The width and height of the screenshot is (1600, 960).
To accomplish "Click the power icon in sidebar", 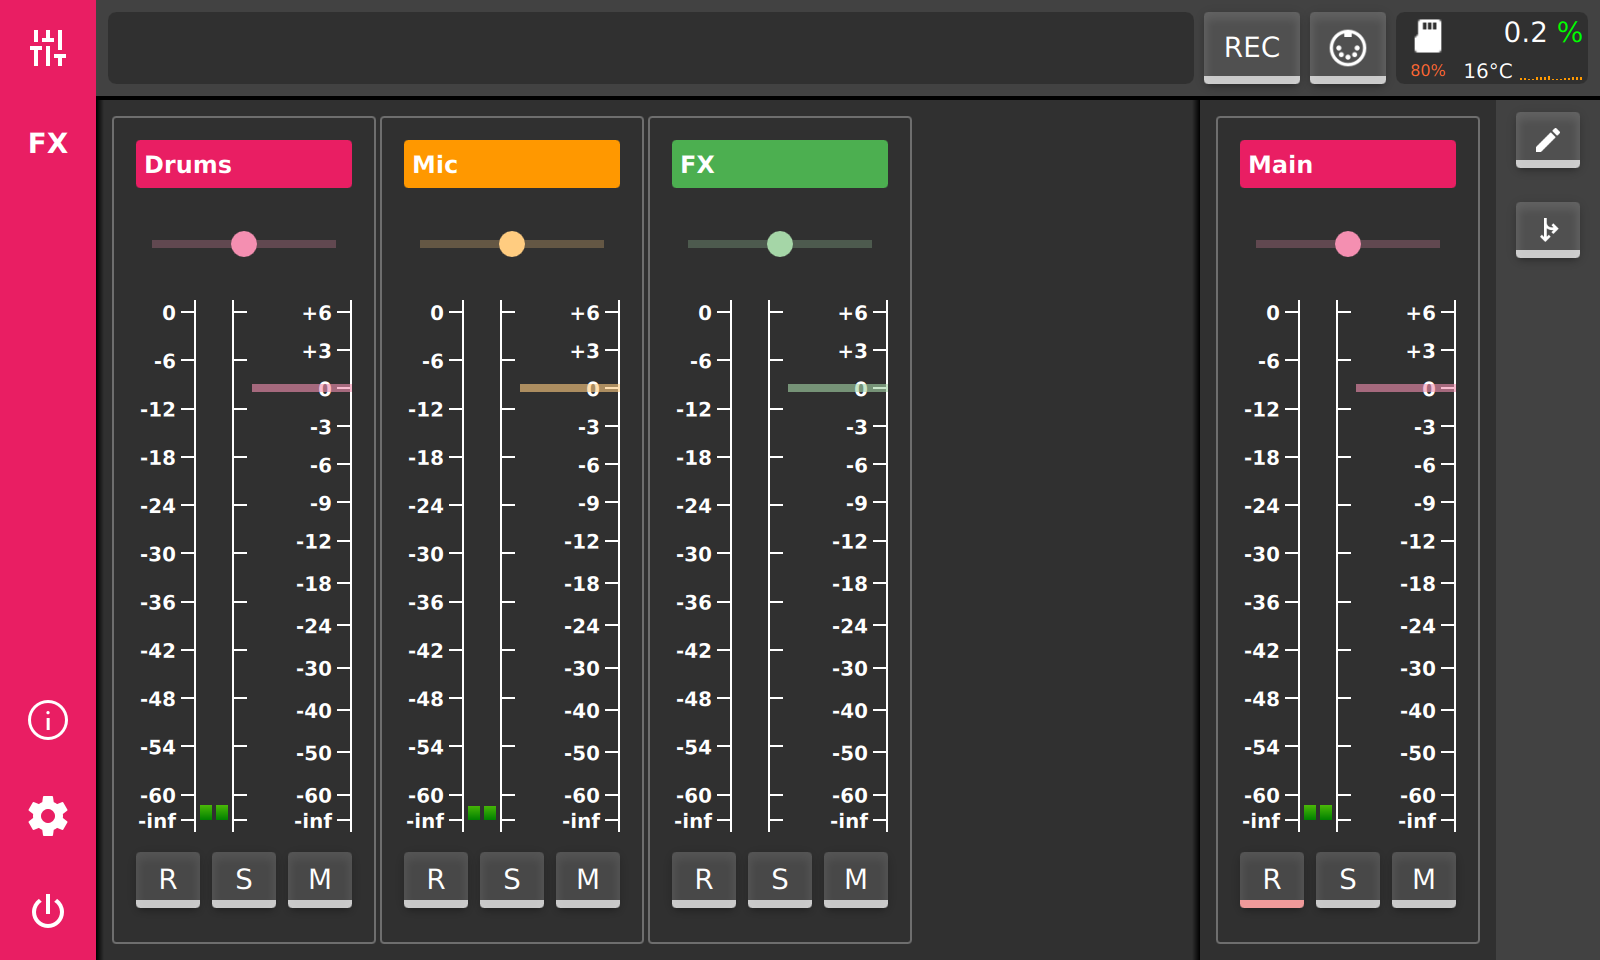I will [x=48, y=911].
